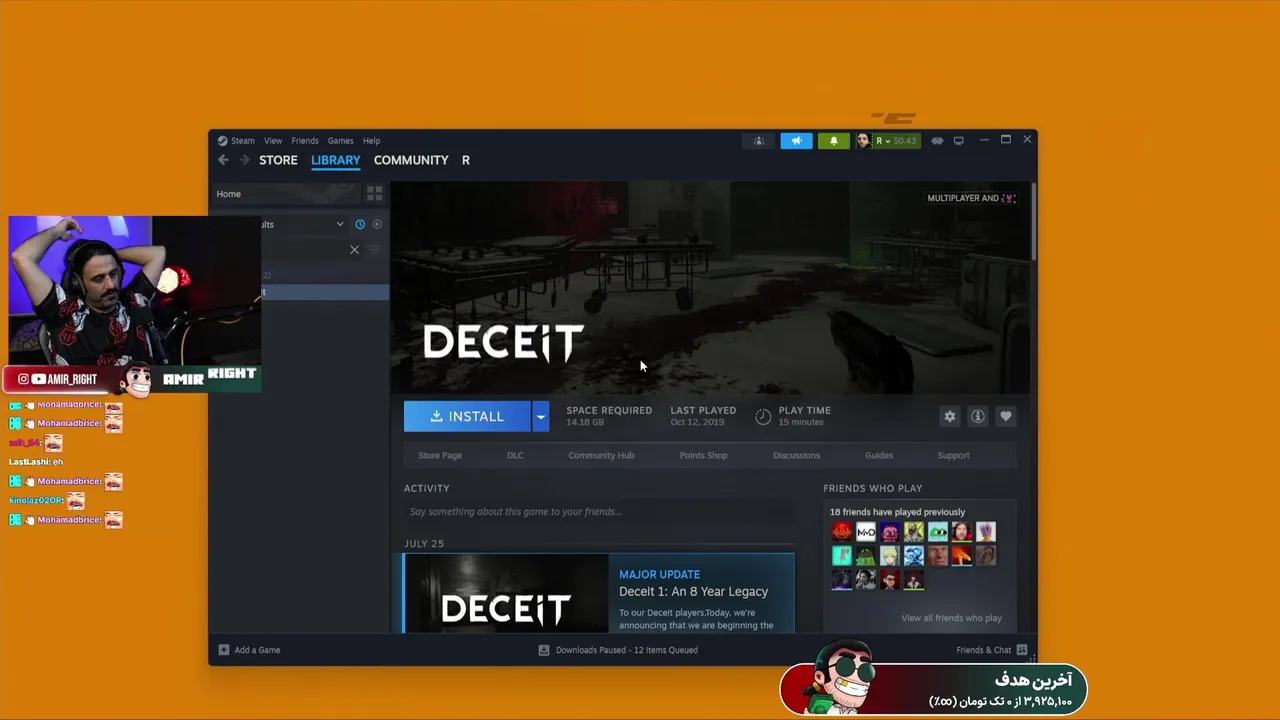This screenshot has width=1280, height=720.
Task: Open the Deceit major update thumbnail
Action: [x=506, y=594]
